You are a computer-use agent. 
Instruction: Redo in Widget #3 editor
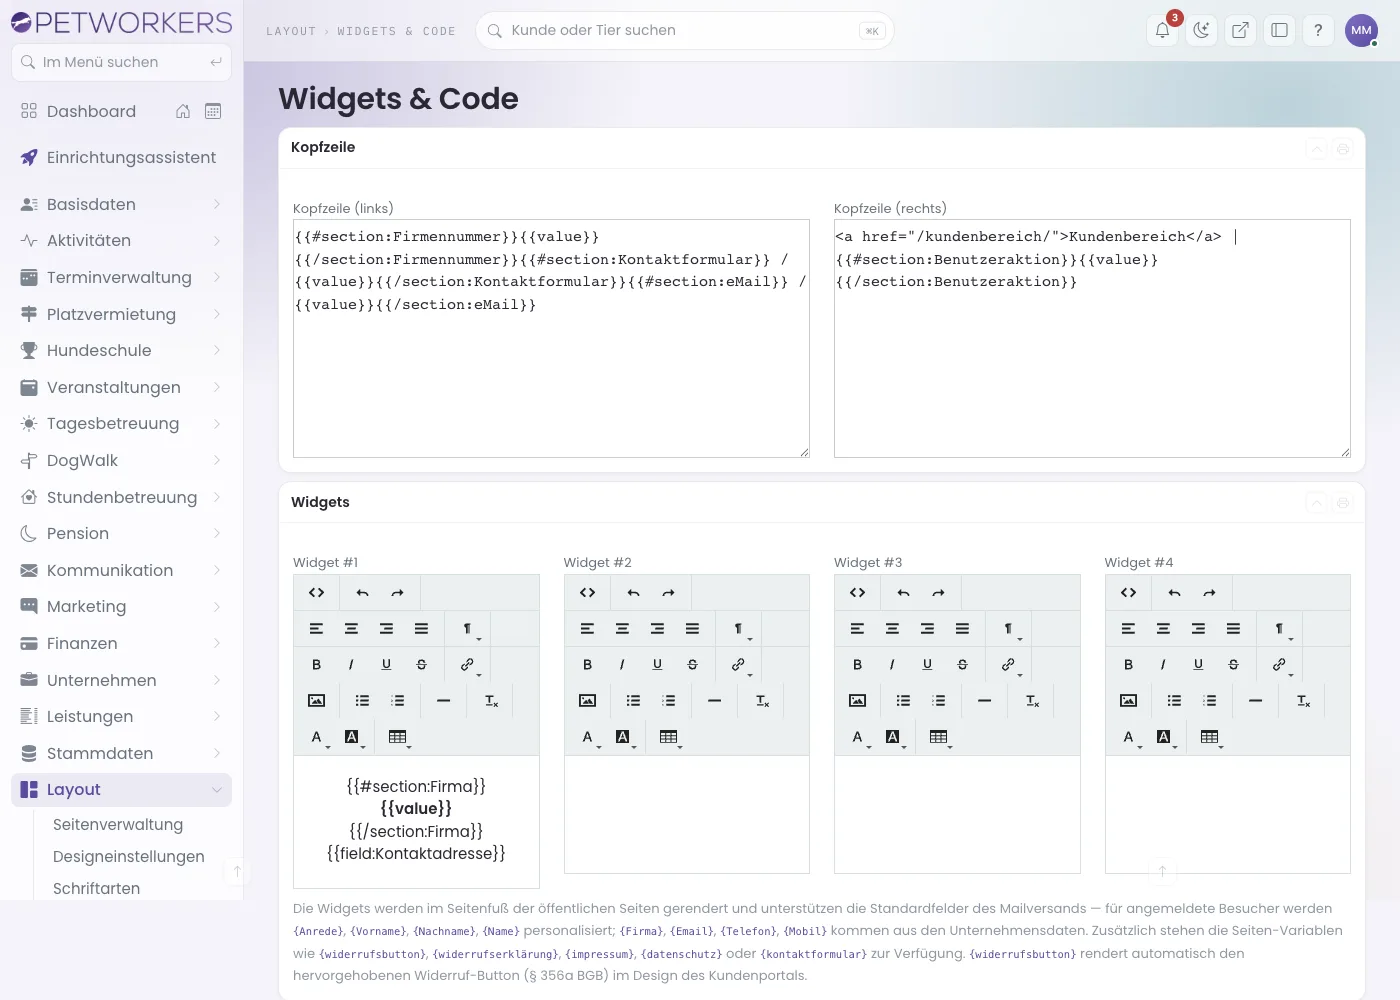point(938,593)
